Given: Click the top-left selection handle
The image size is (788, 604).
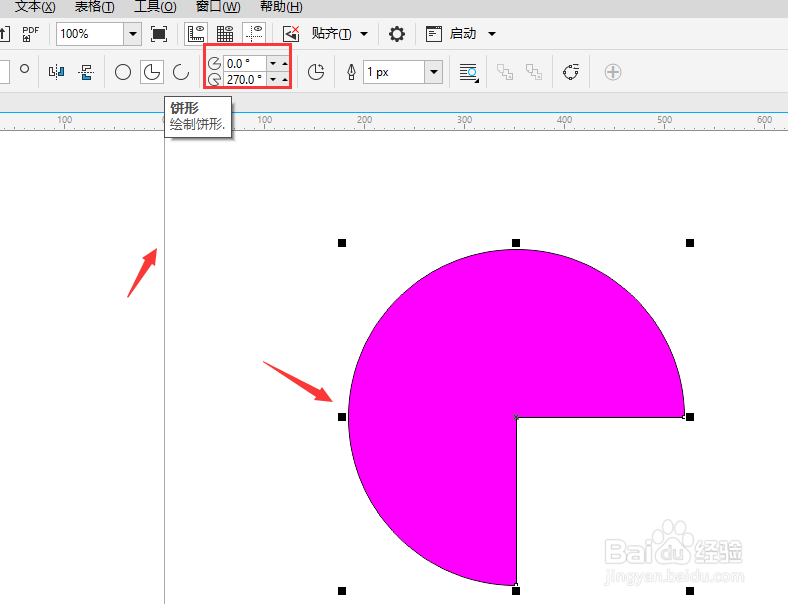Looking at the screenshot, I should click(342, 243).
